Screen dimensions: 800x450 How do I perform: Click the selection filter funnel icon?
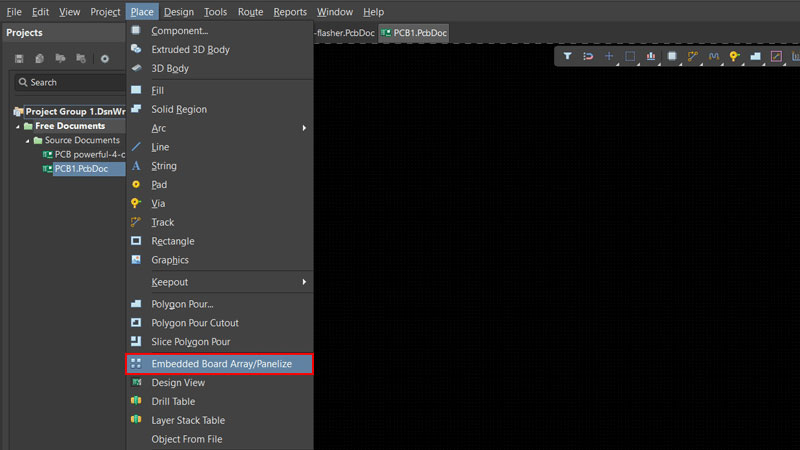pos(567,57)
